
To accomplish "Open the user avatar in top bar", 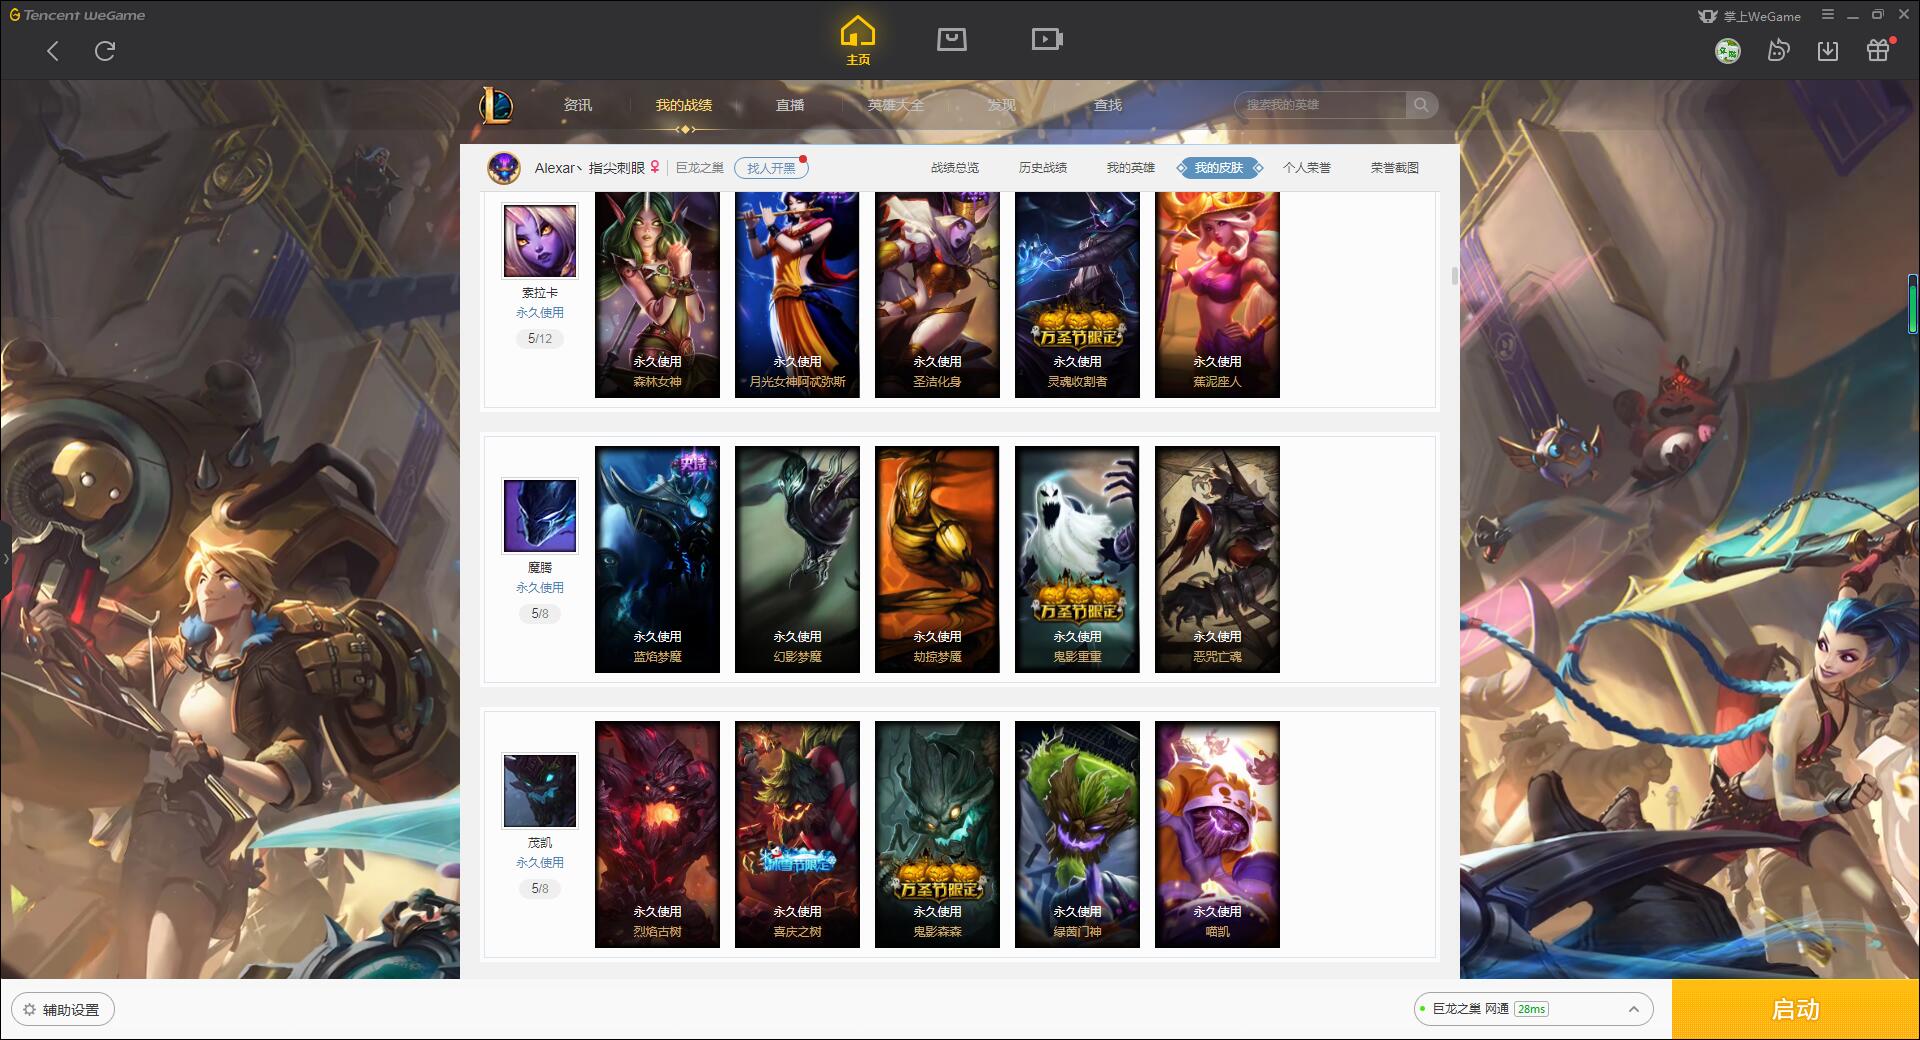I will tap(1727, 51).
